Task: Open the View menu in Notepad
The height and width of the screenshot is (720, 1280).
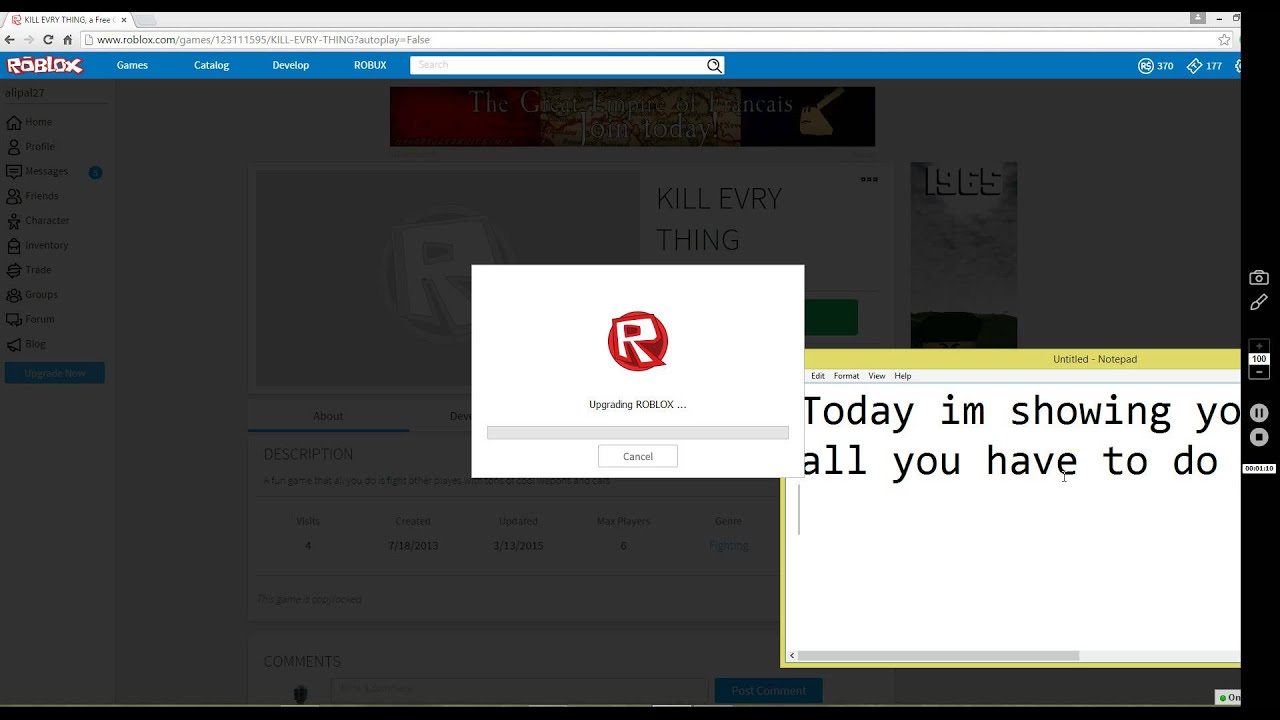Action: click(877, 376)
